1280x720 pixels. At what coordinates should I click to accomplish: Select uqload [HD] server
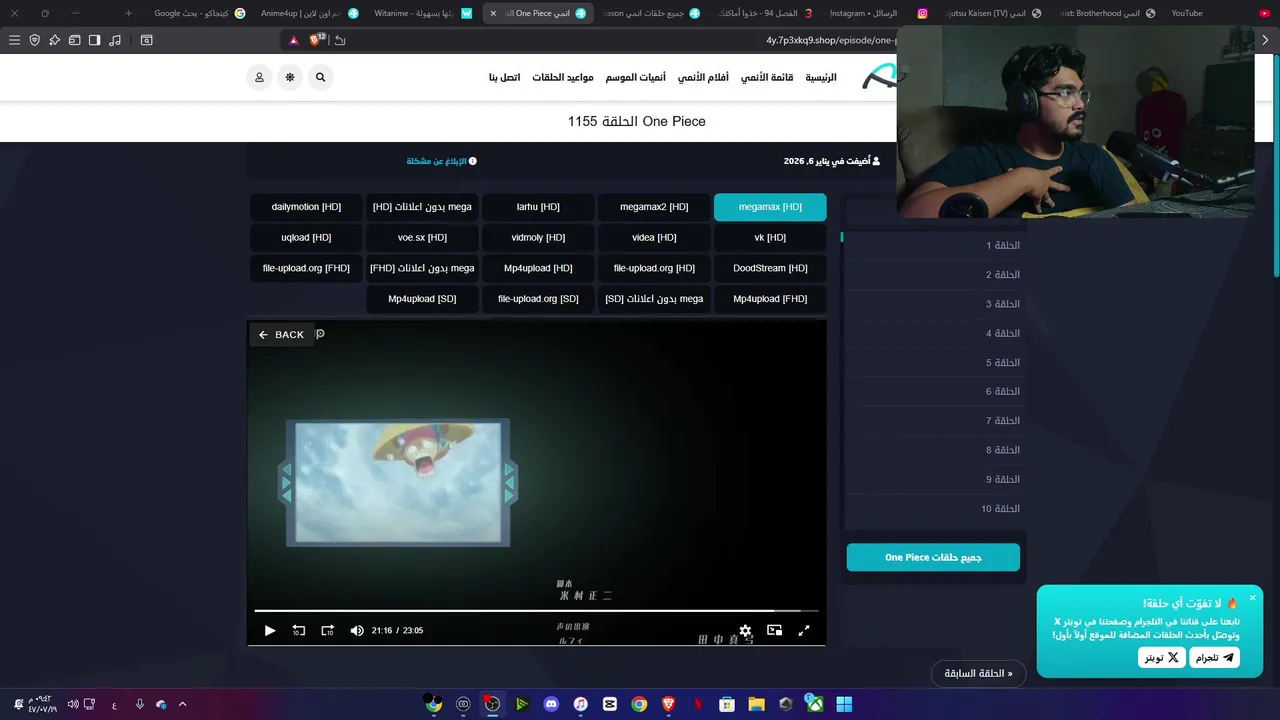point(306,237)
